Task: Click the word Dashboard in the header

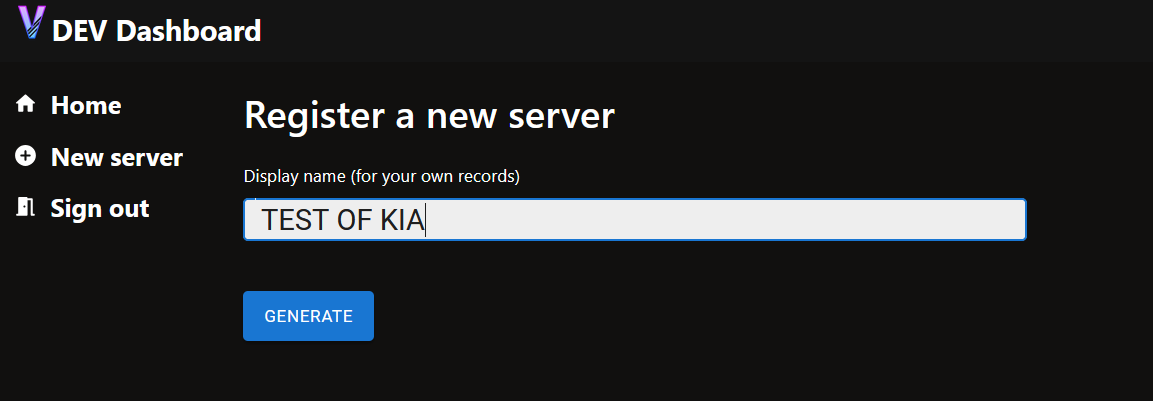Action: [x=188, y=31]
